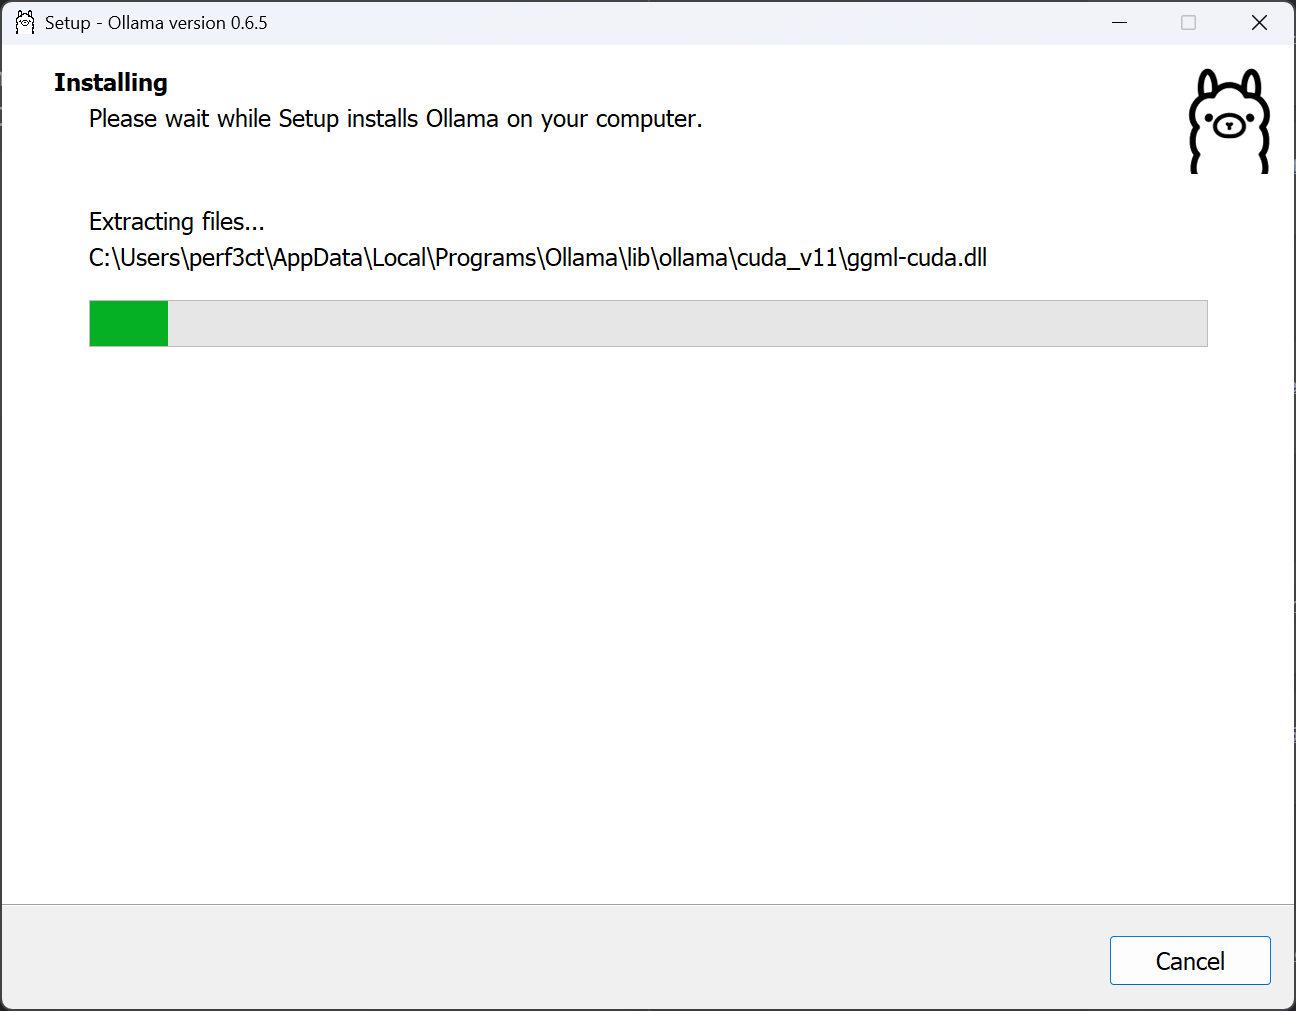Click 'C:\Users' at the start of path
This screenshot has height=1011, width=1296.
point(134,258)
